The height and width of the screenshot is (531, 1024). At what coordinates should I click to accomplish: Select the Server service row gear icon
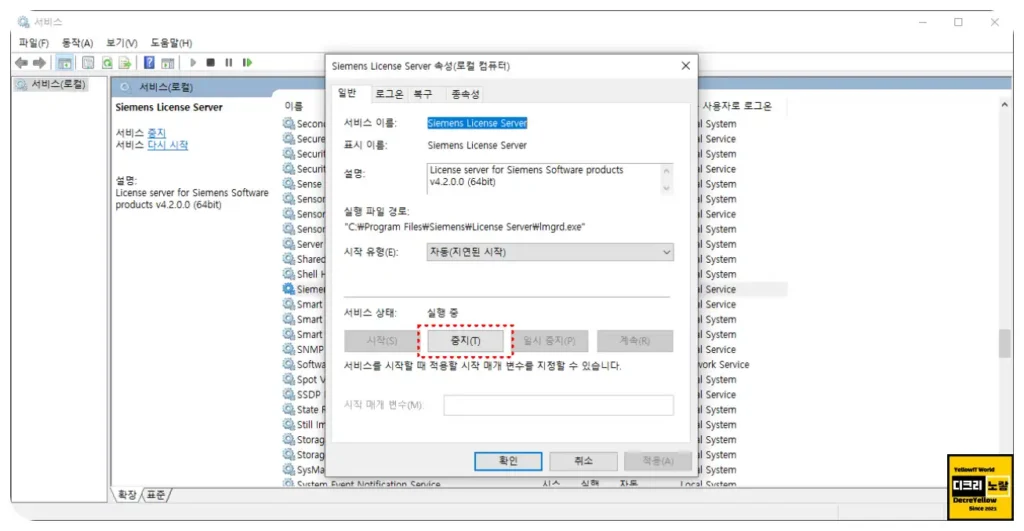[289, 244]
